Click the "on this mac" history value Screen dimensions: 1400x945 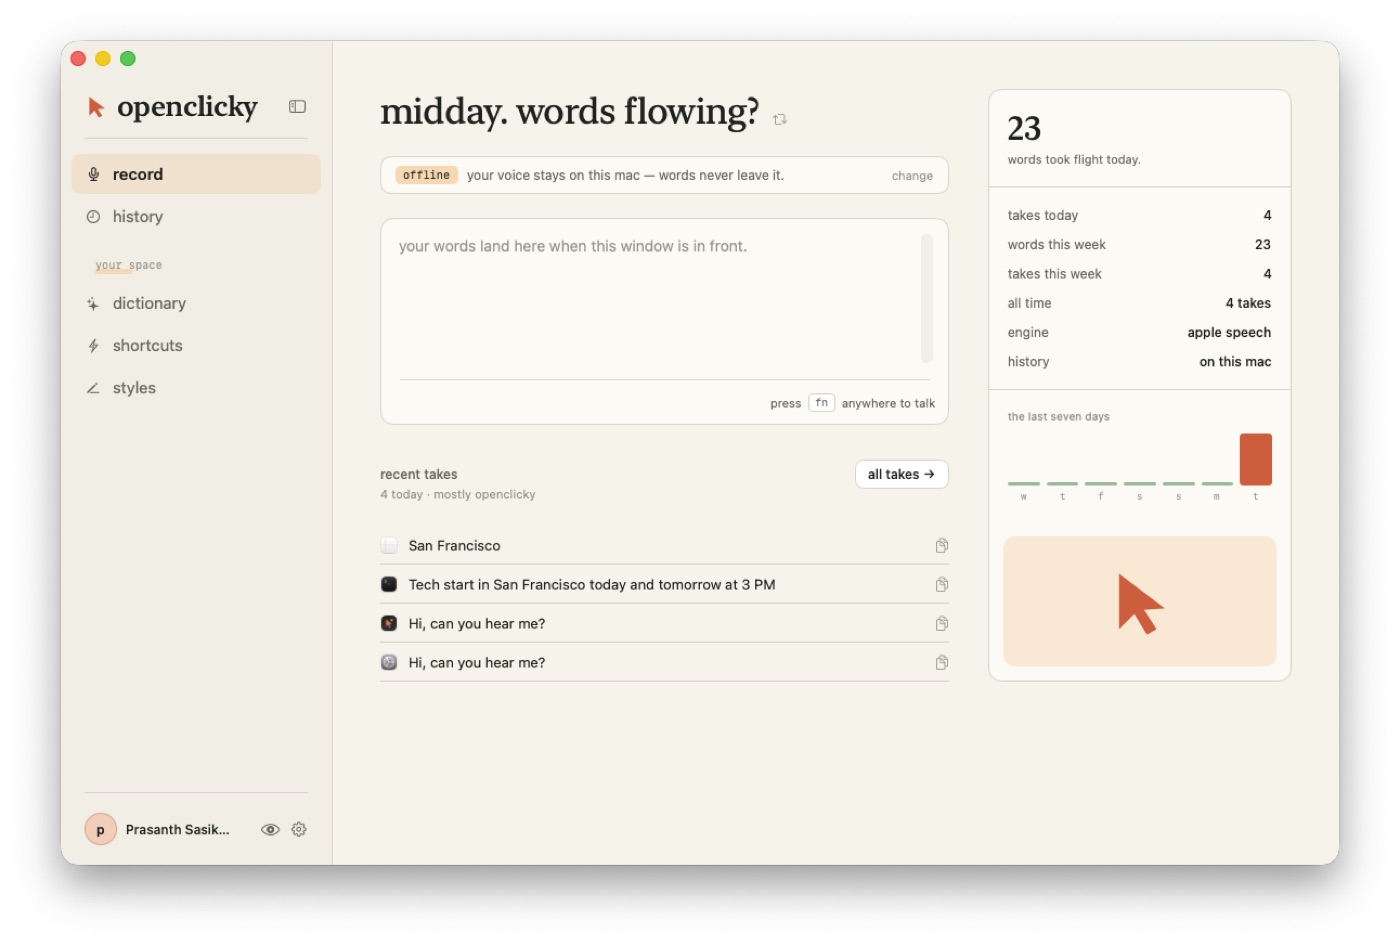click(x=1235, y=362)
